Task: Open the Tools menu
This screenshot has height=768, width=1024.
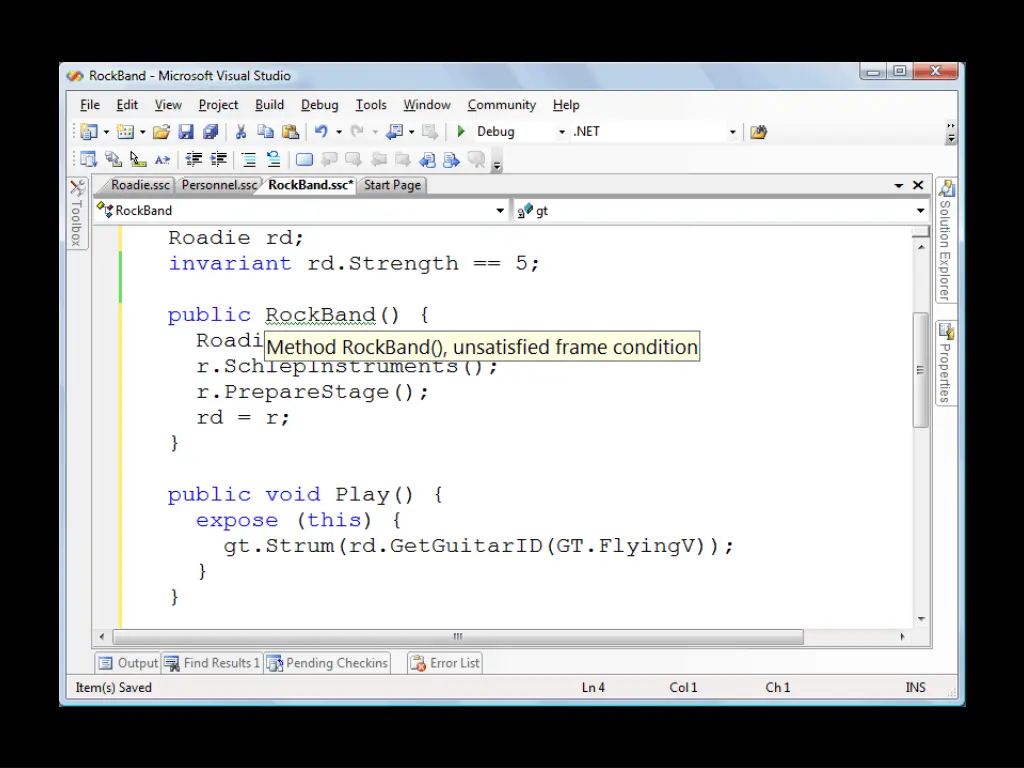Action: pos(371,104)
